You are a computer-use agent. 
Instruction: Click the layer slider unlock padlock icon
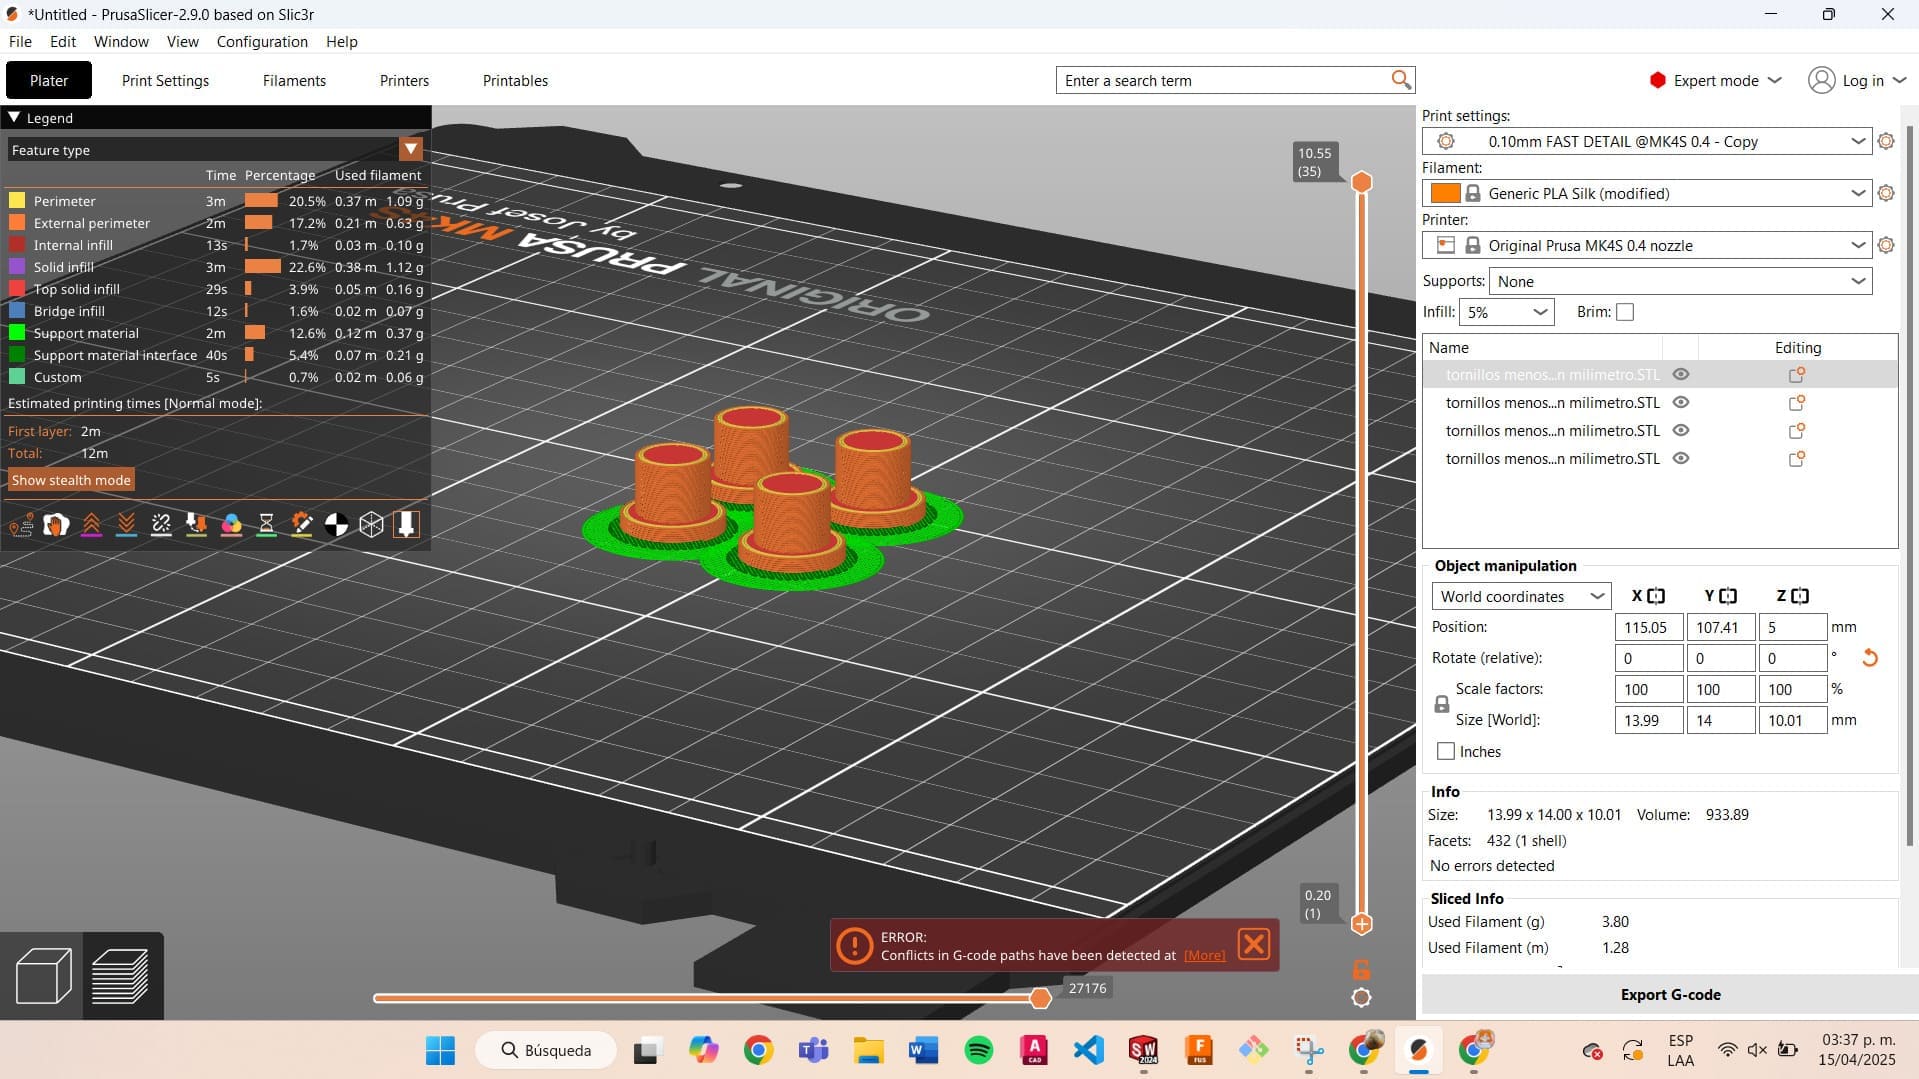1361,969
